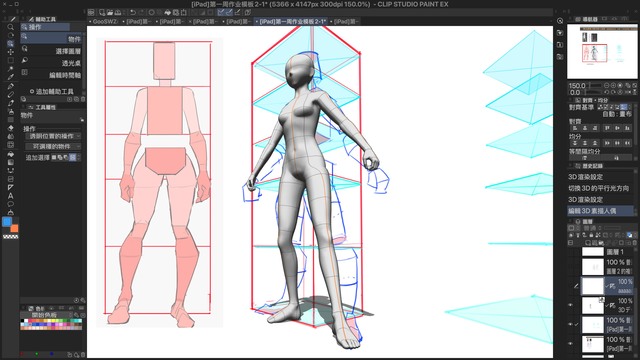
Task: Toggle visibility box of the 圖層 2 layer
Action: tap(571, 267)
